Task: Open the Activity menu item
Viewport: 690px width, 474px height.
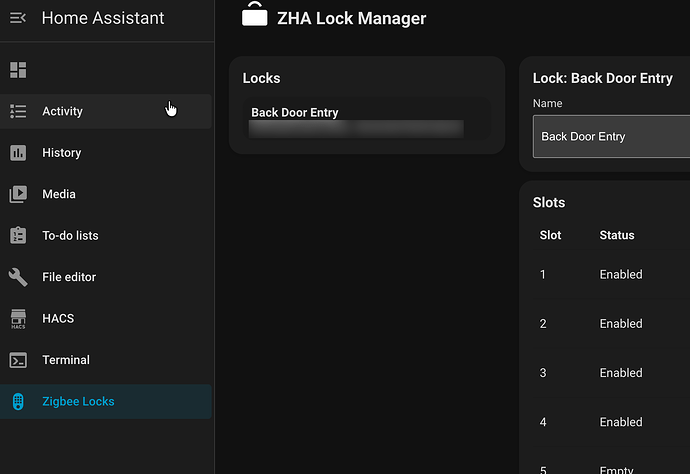Action: pyautogui.click(x=62, y=112)
